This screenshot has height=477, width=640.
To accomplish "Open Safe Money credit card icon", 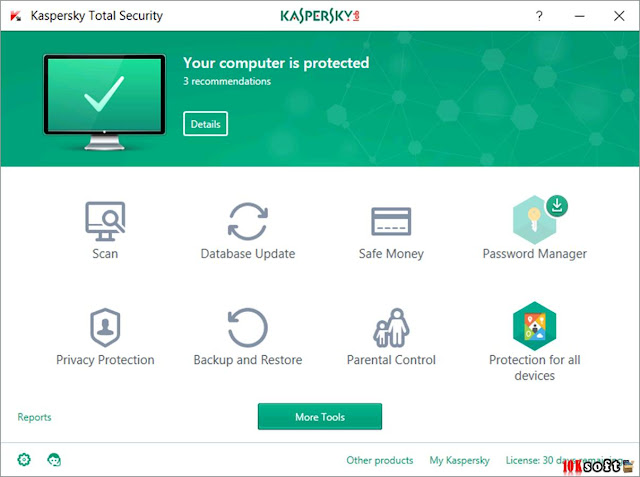I will tap(391, 221).
